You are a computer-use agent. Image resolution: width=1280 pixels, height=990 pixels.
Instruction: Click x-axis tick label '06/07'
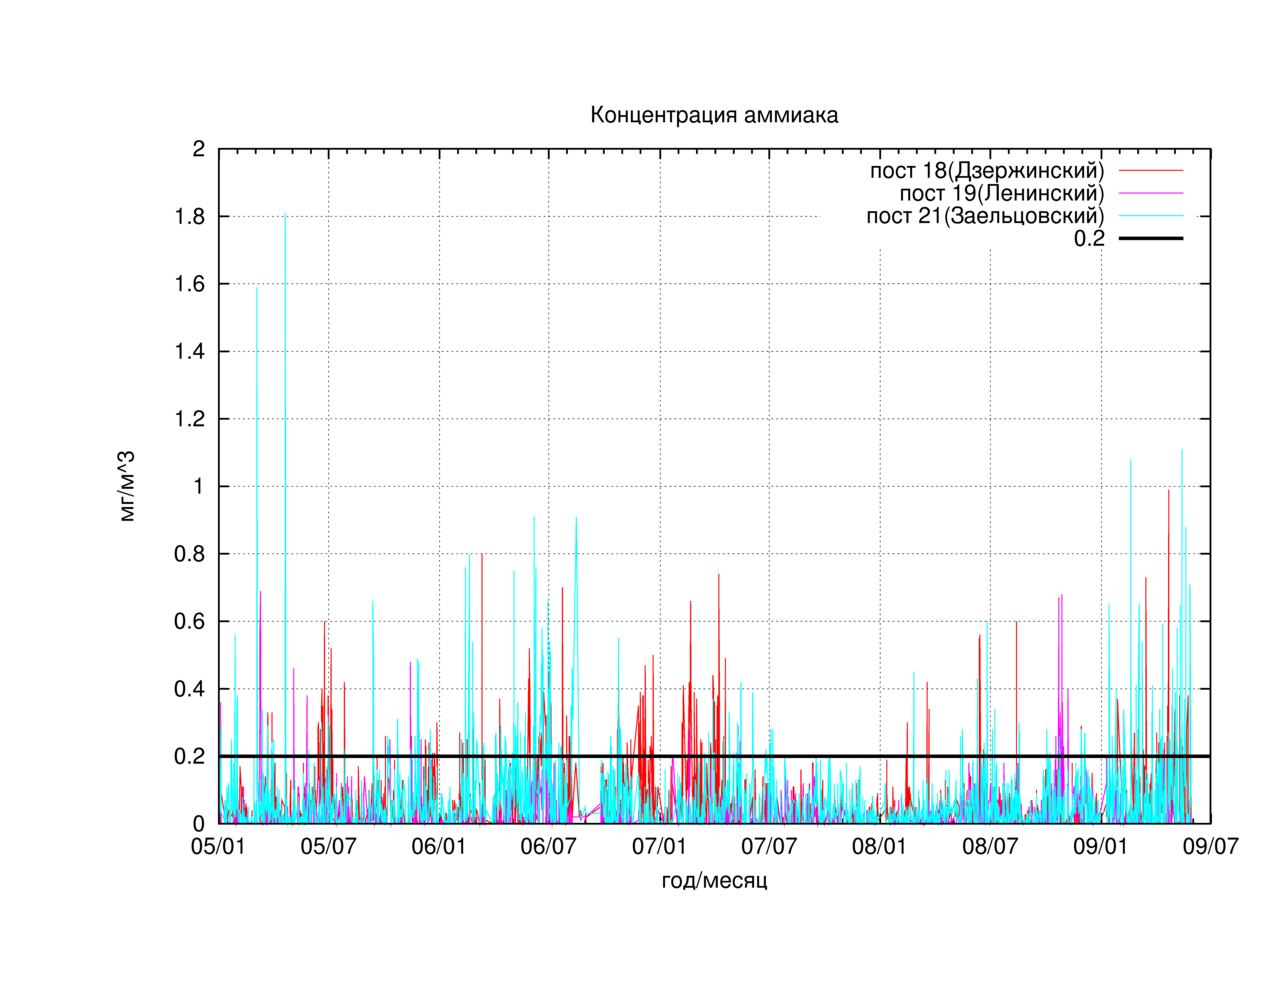[549, 847]
